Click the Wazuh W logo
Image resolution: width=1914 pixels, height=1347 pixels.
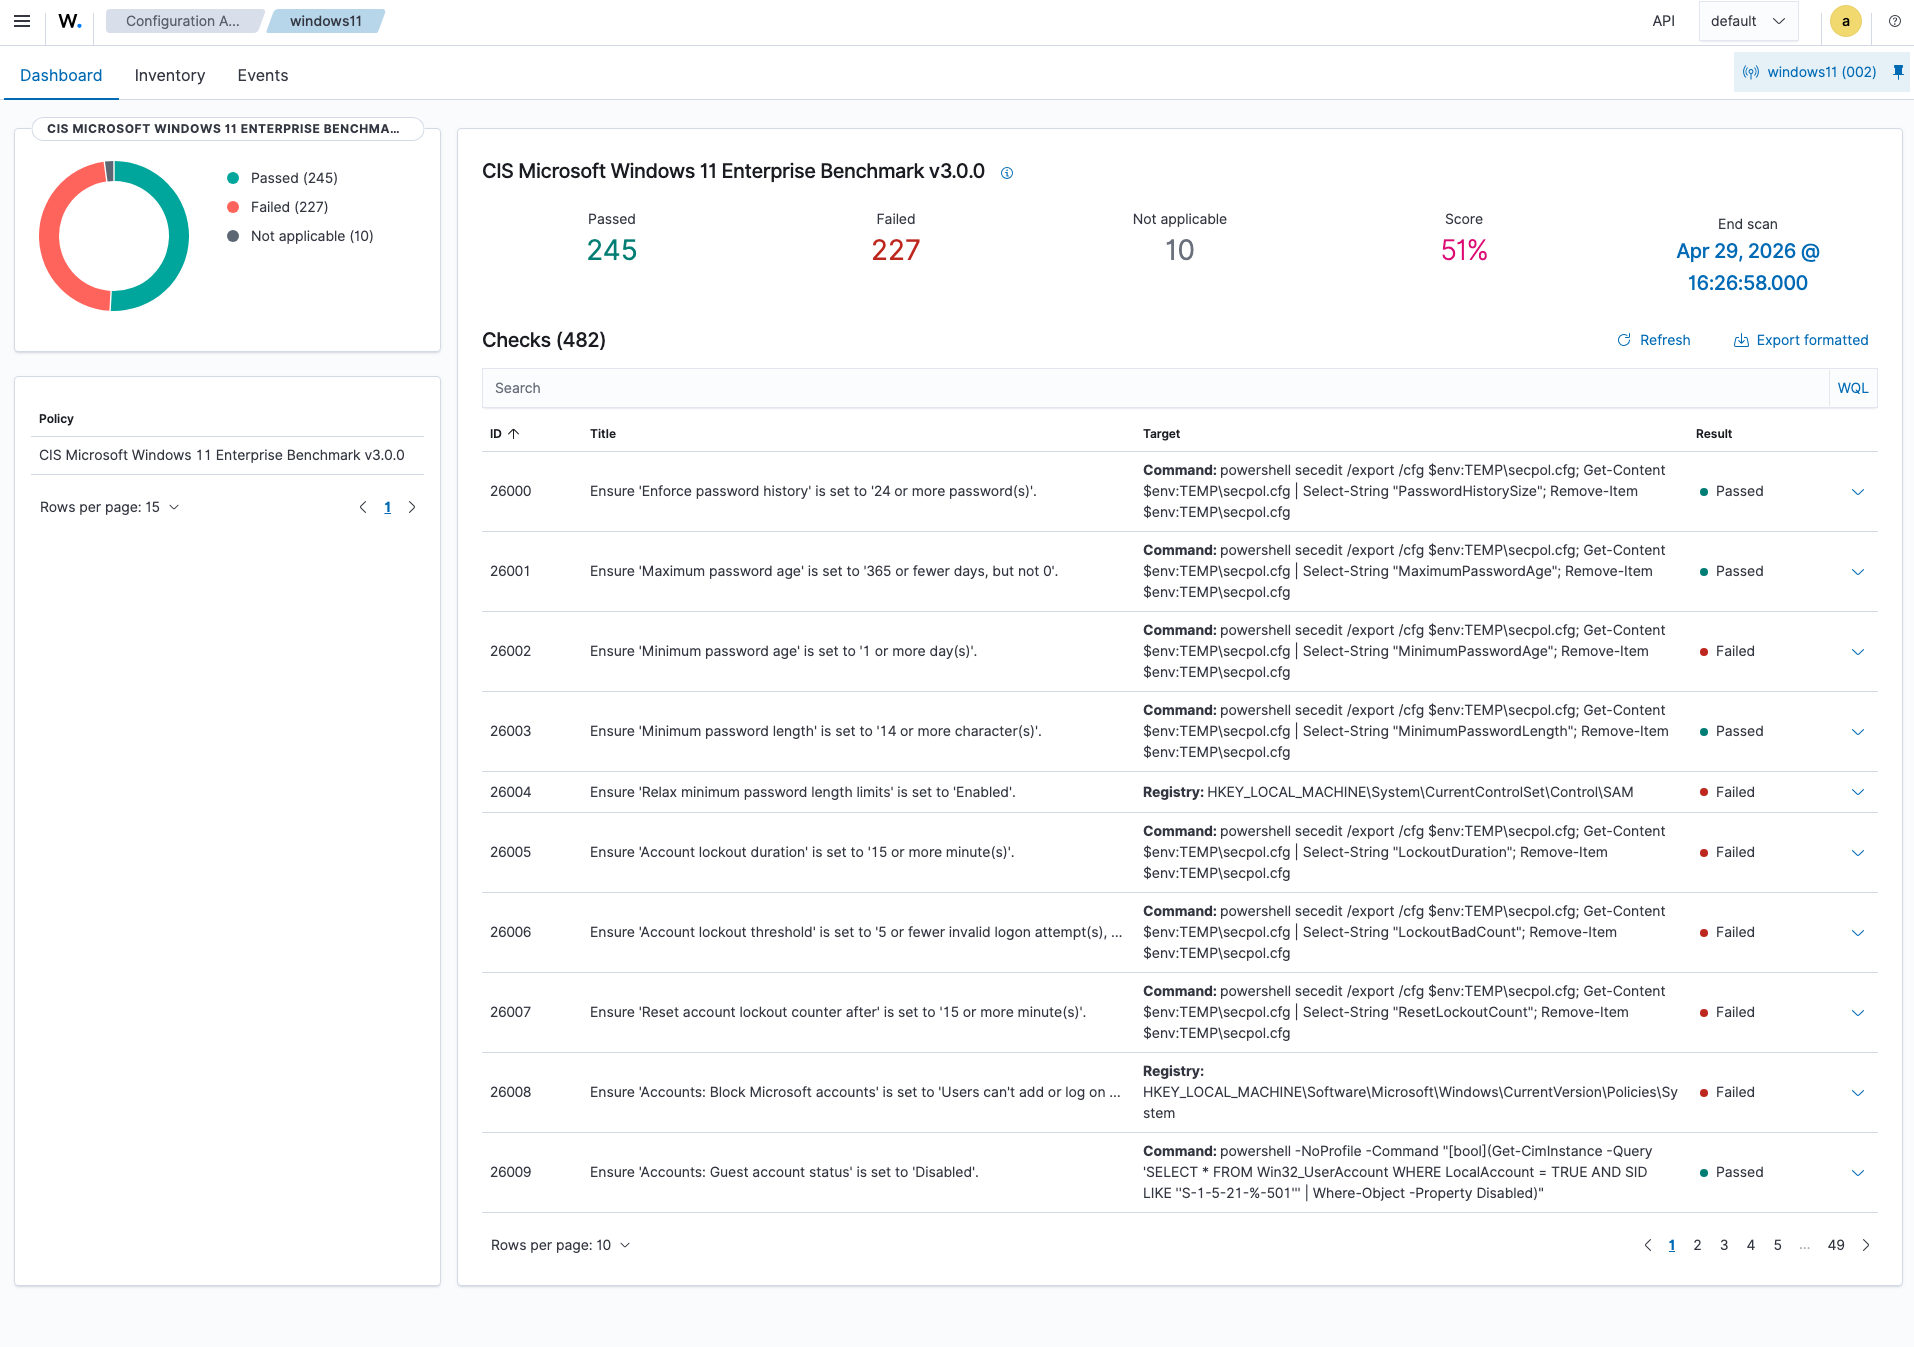click(x=70, y=21)
